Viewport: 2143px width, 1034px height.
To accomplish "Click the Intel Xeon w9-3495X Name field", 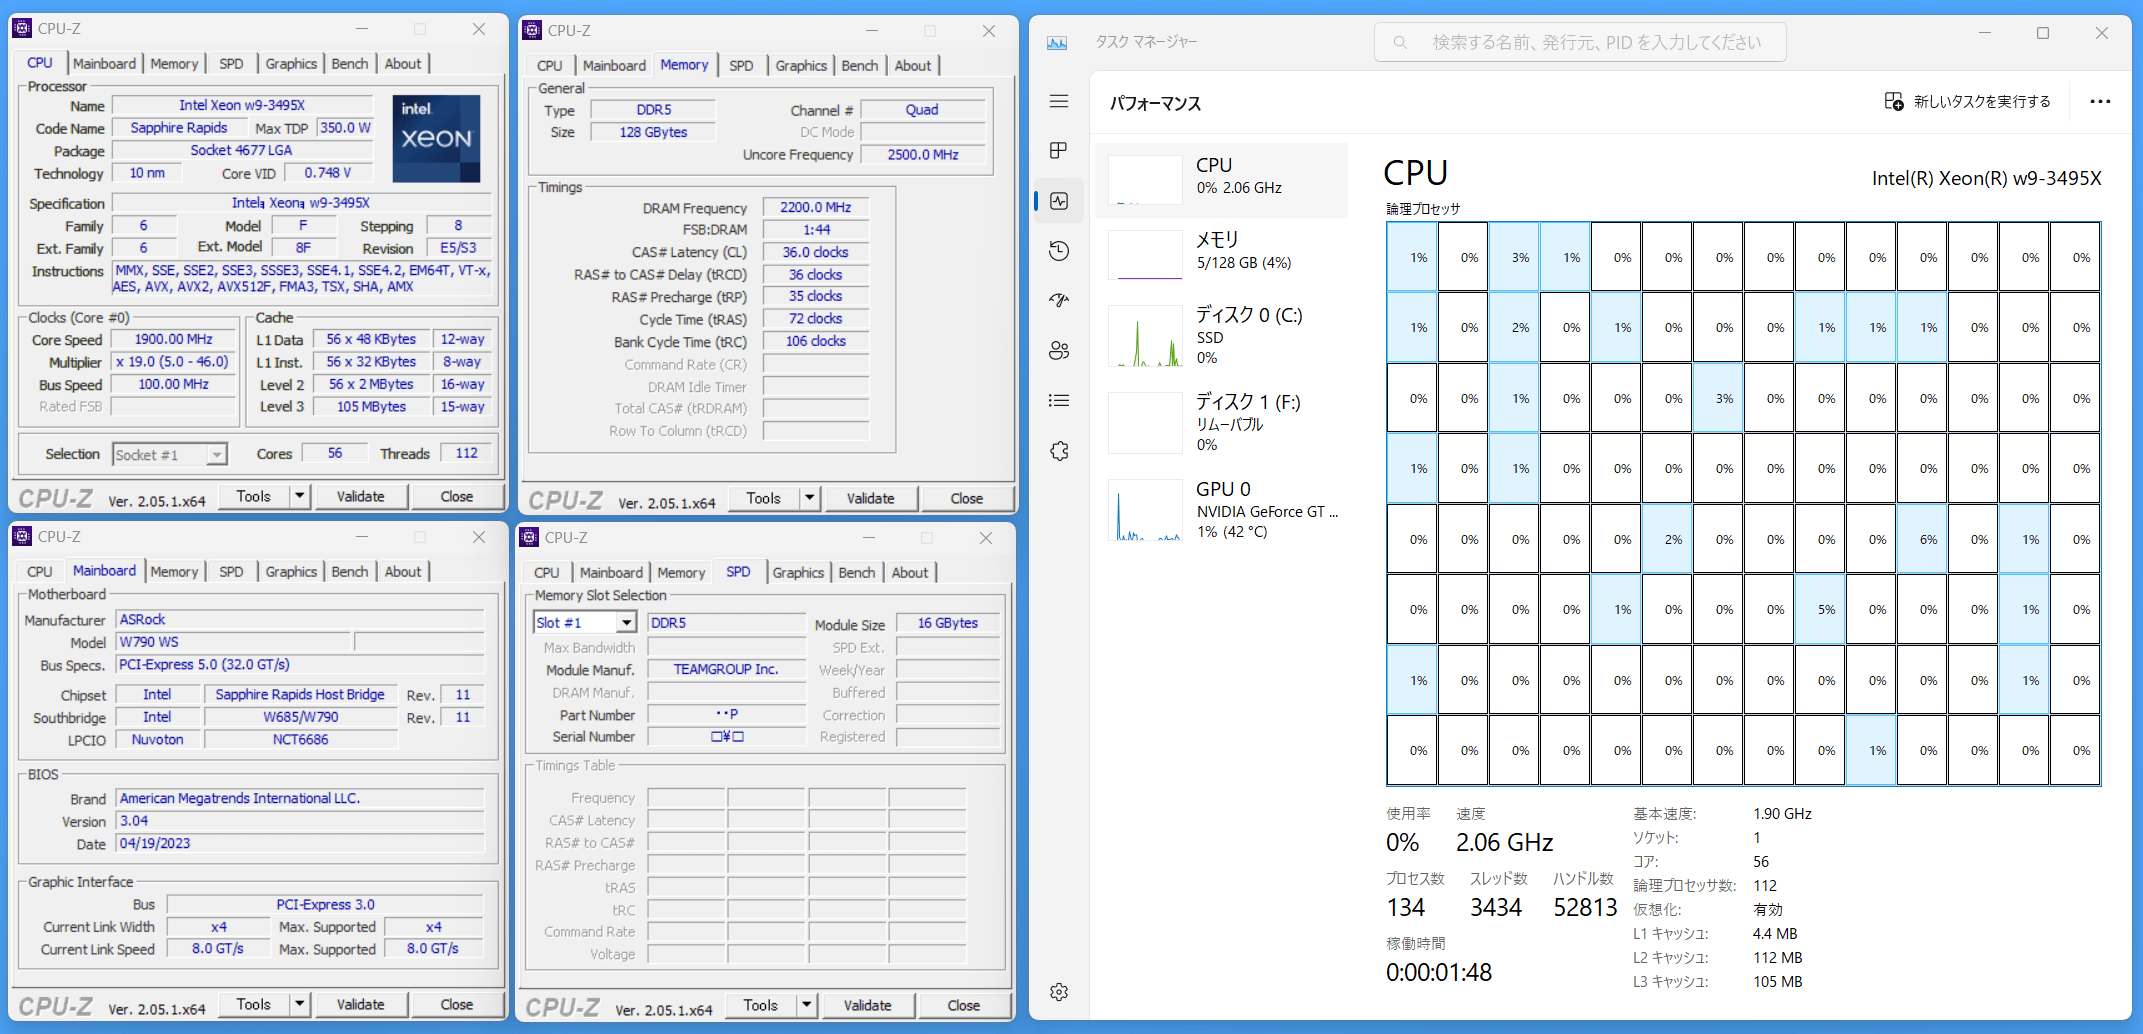I will (x=242, y=105).
